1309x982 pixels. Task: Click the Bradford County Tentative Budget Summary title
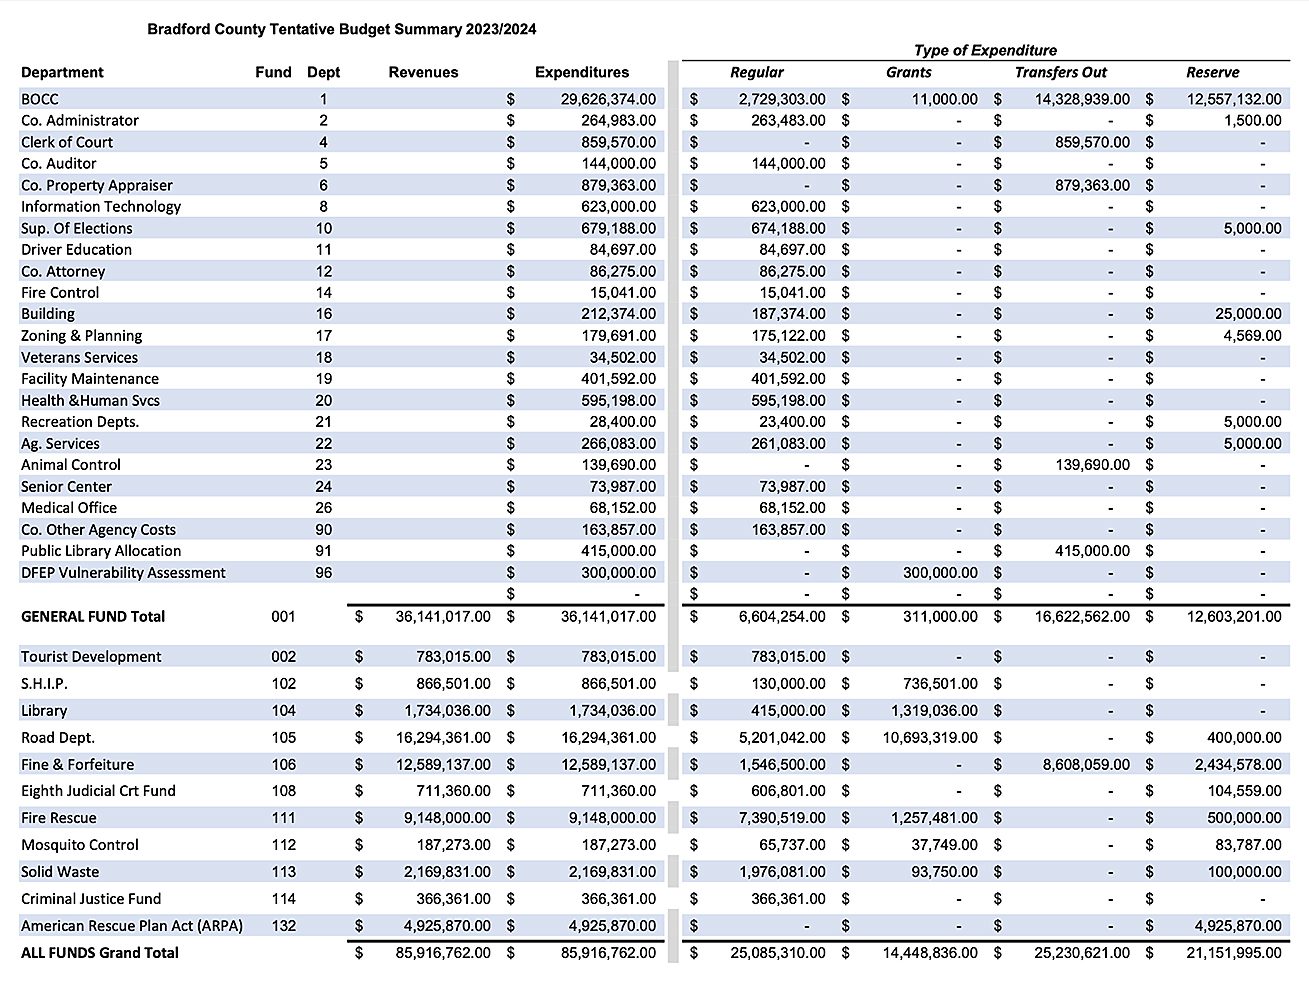click(x=341, y=29)
